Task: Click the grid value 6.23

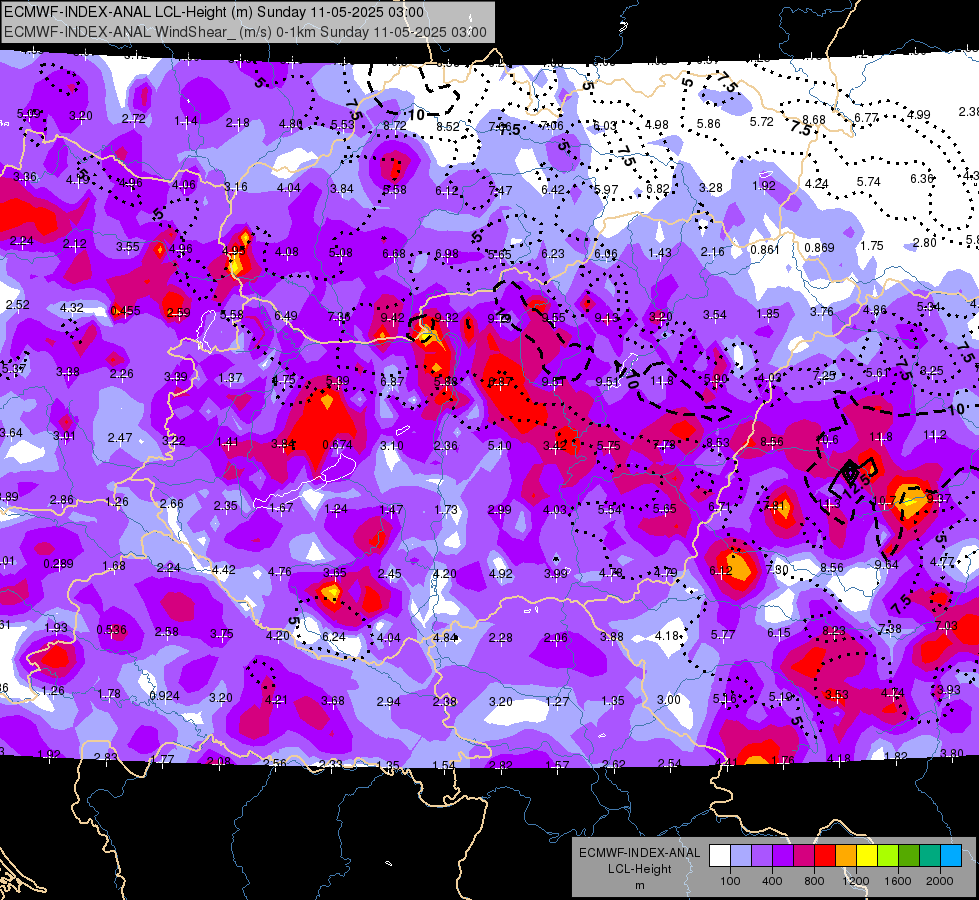Action: click(x=553, y=253)
